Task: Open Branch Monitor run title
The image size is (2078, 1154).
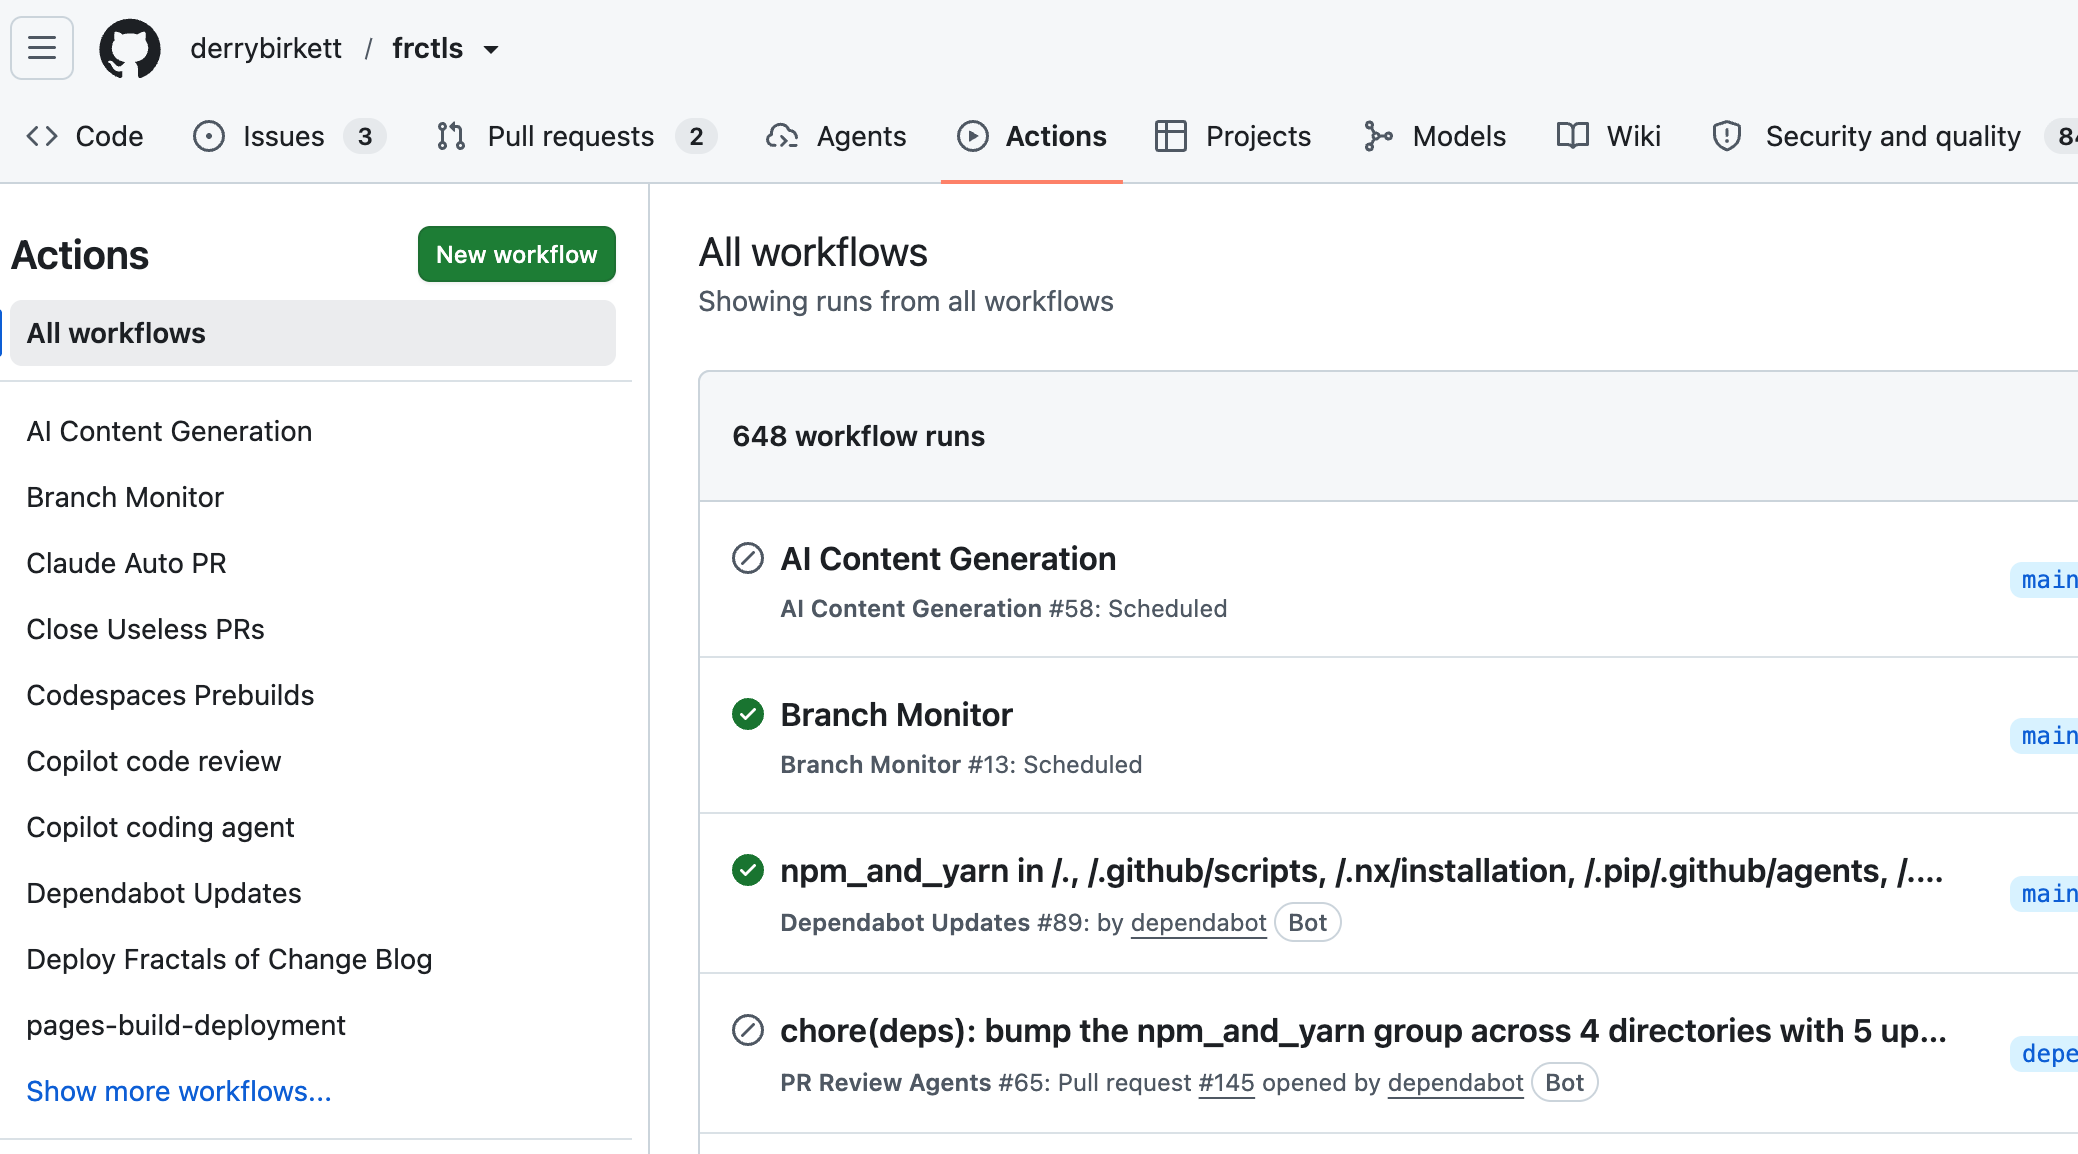Action: [896, 714]
